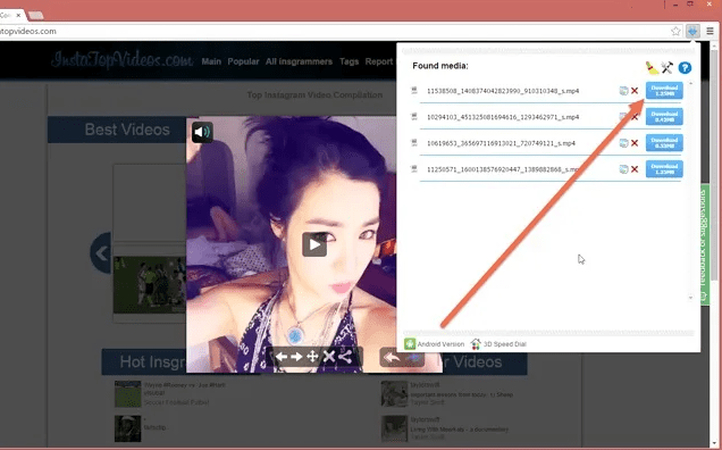Click the share icon under the video
The image size is (722, 450).
345,357
